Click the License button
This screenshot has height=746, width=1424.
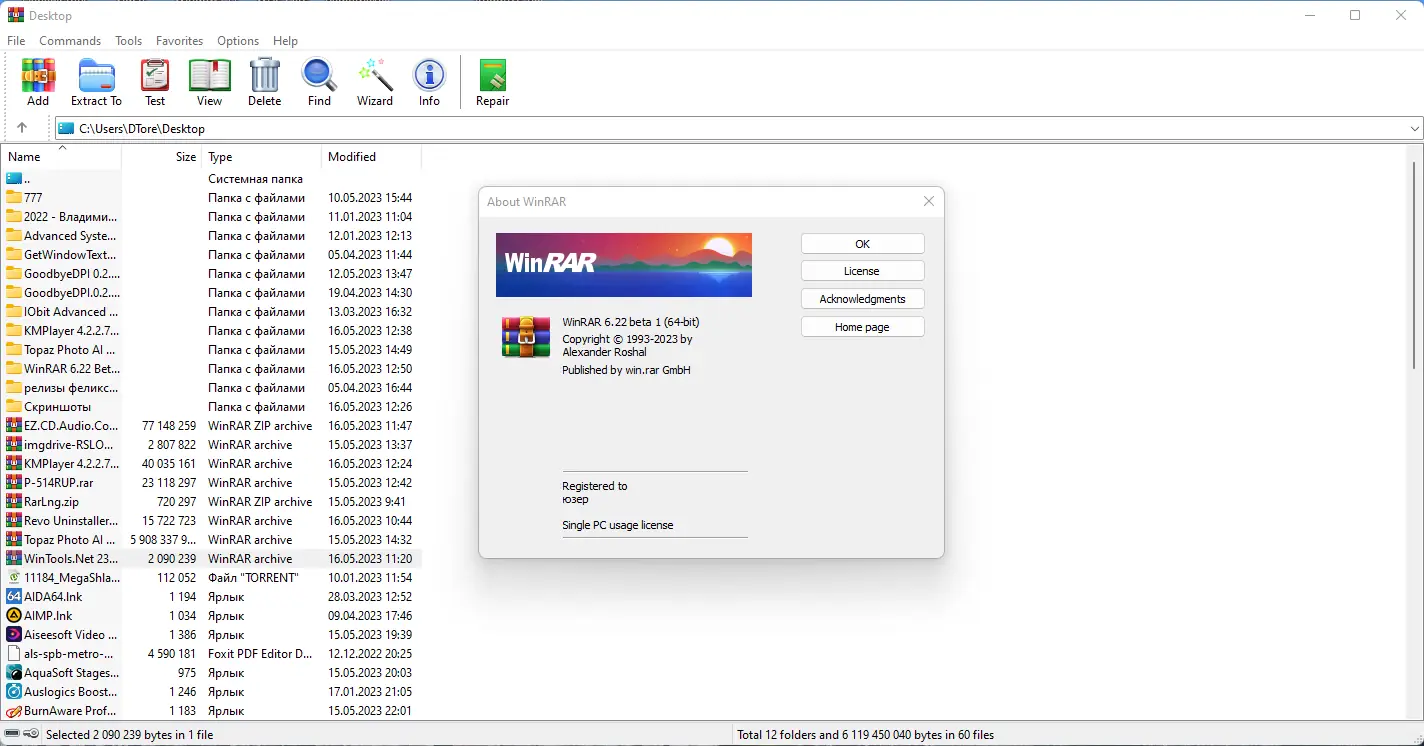(x=862, y=271)
